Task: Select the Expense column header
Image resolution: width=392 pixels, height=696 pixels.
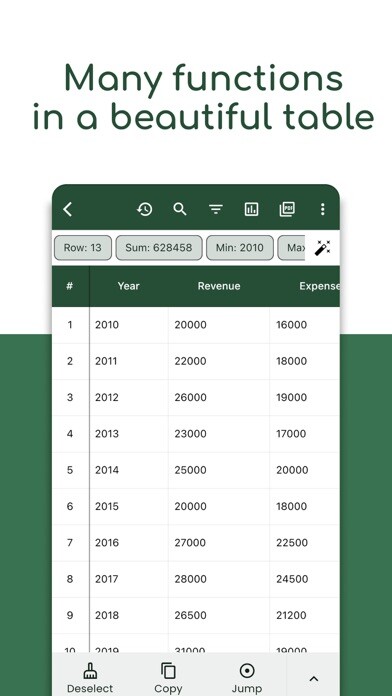Action: 305,286
